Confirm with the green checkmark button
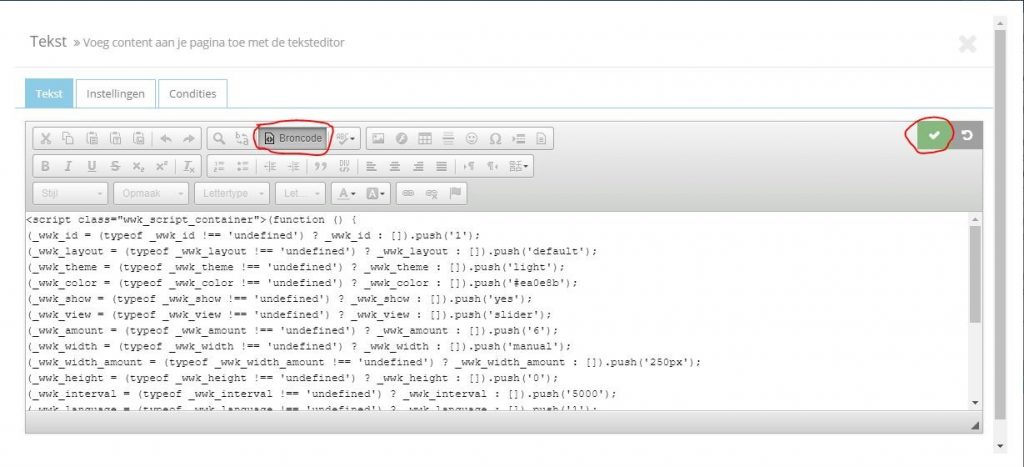Viewport: 1024px width, 467px height. [933, 136]
